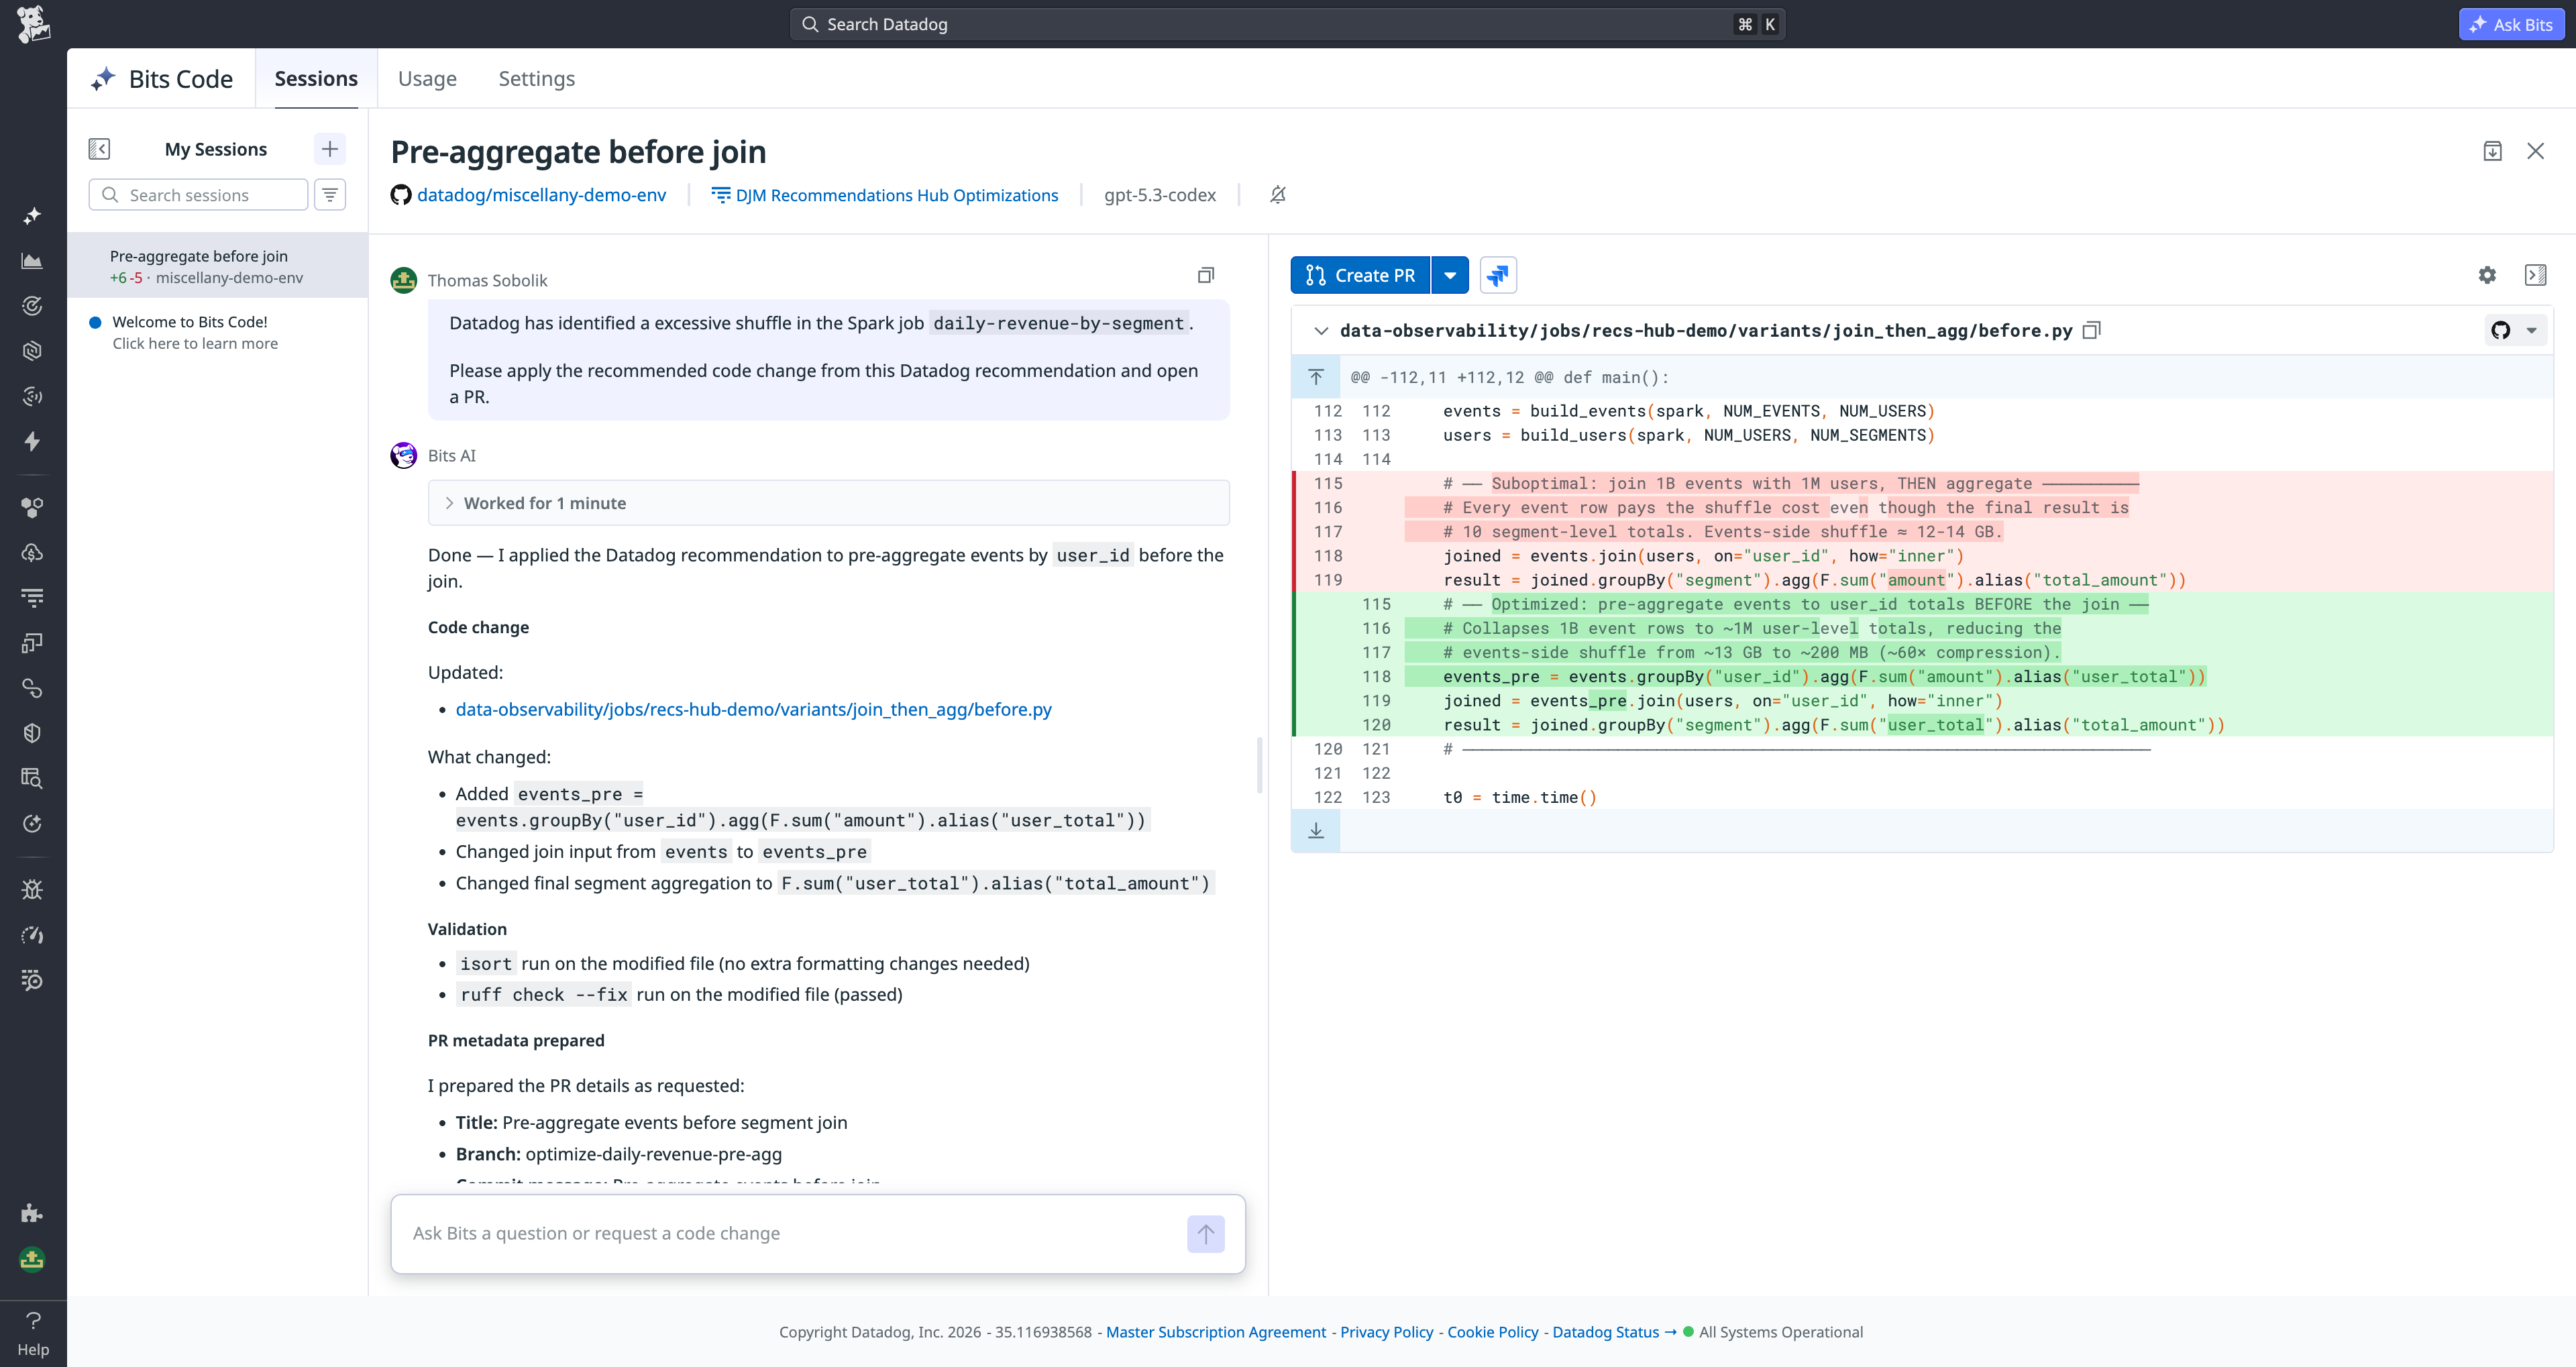Open diff settings gear icon
2576x1367 pixels.
click(2487, 275)
